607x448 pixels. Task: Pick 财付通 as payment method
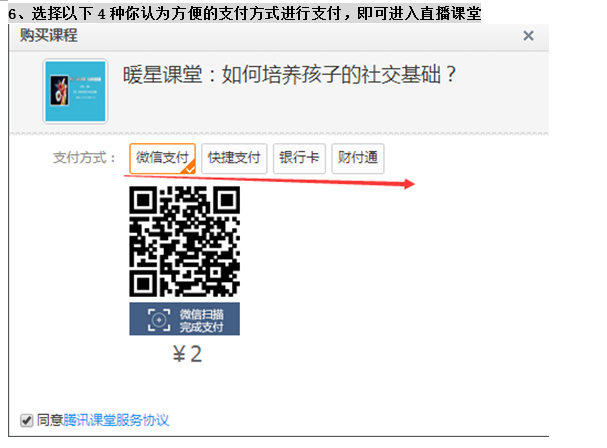(358, 158)
